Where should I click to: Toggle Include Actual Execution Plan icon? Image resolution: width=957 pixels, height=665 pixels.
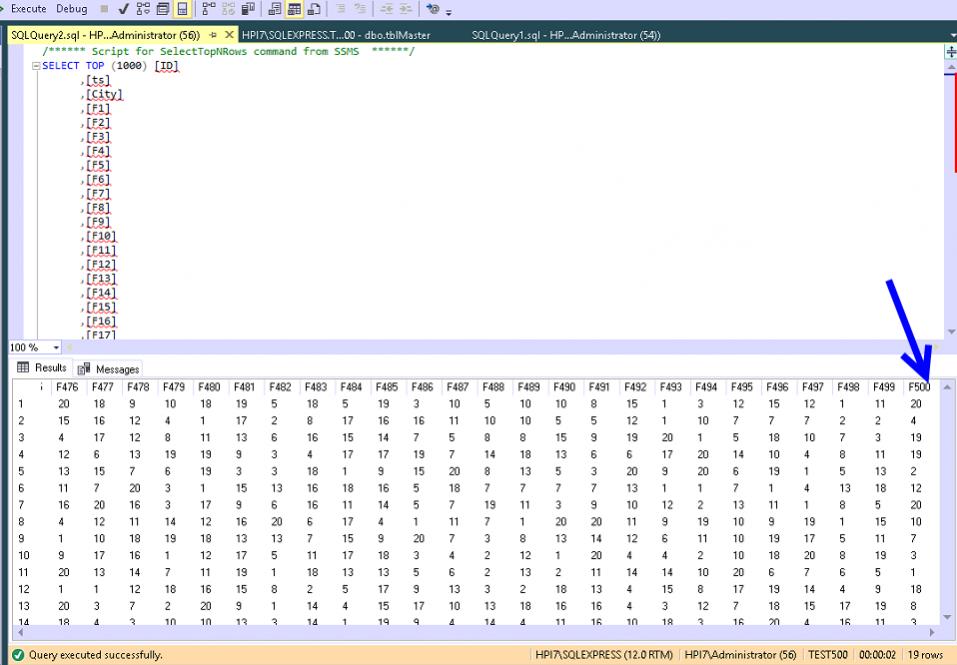(x=209, y=9)
